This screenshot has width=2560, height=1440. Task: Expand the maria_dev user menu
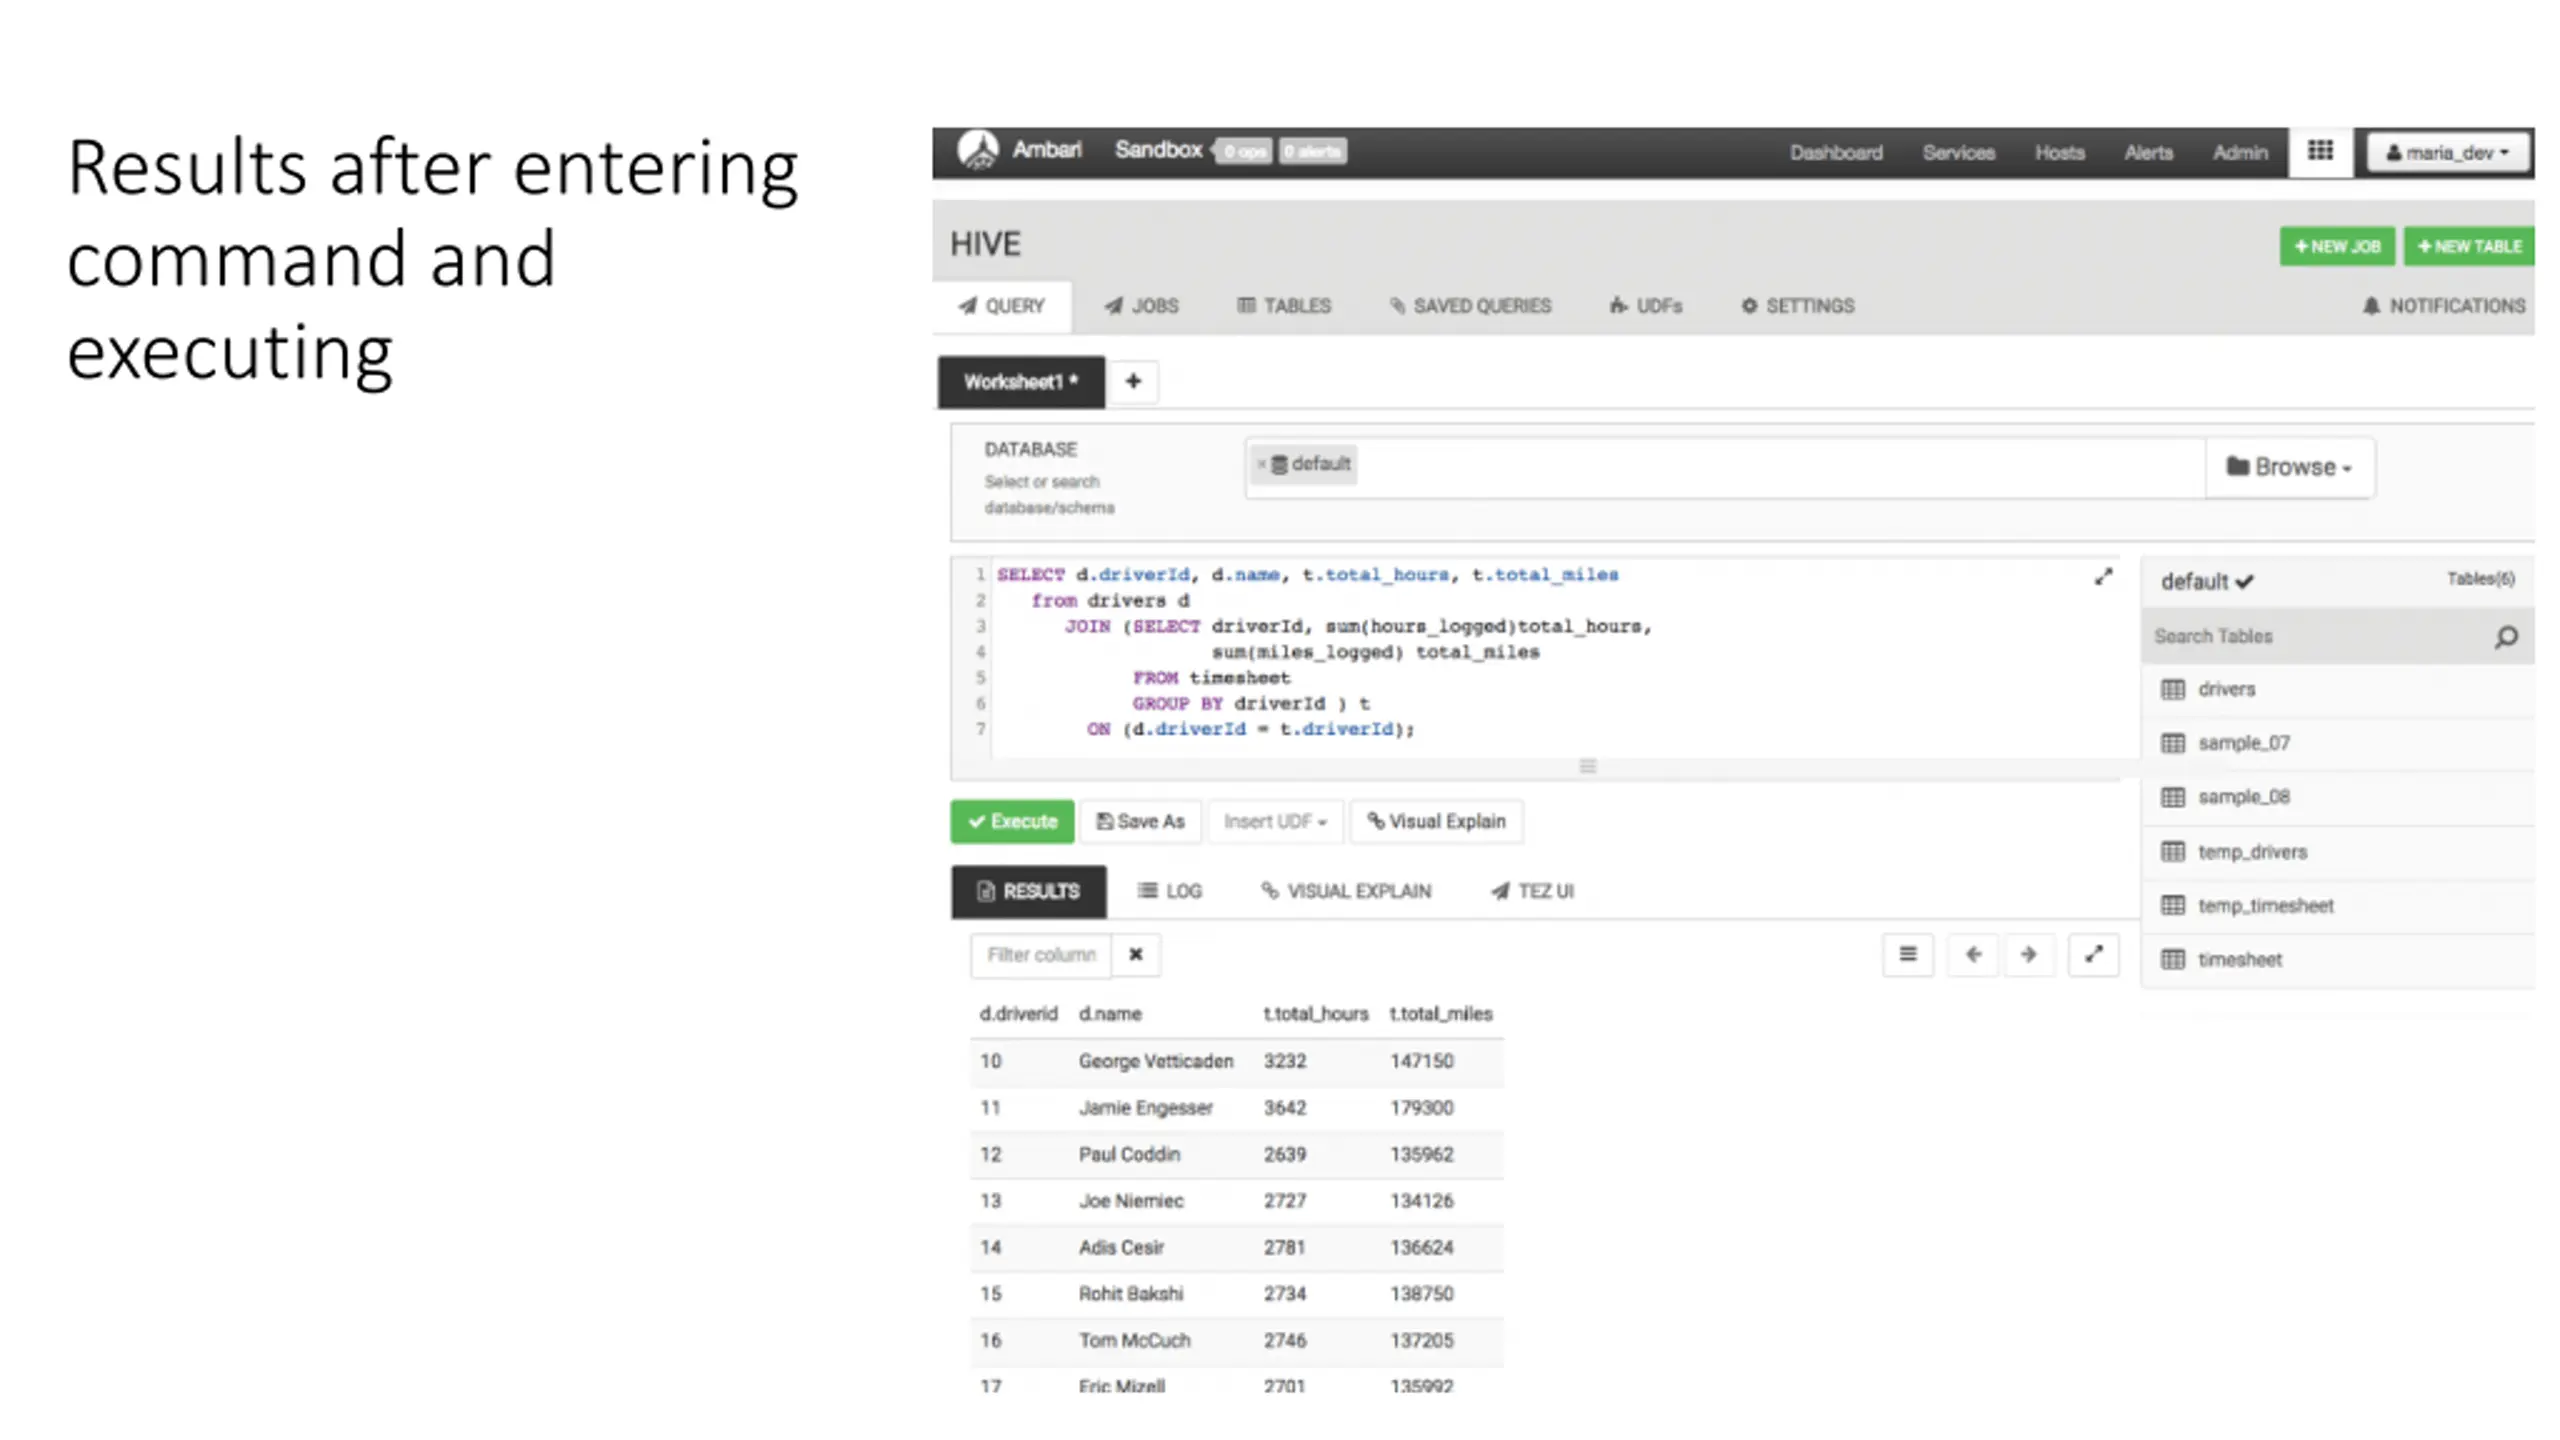click(2447, 152)
